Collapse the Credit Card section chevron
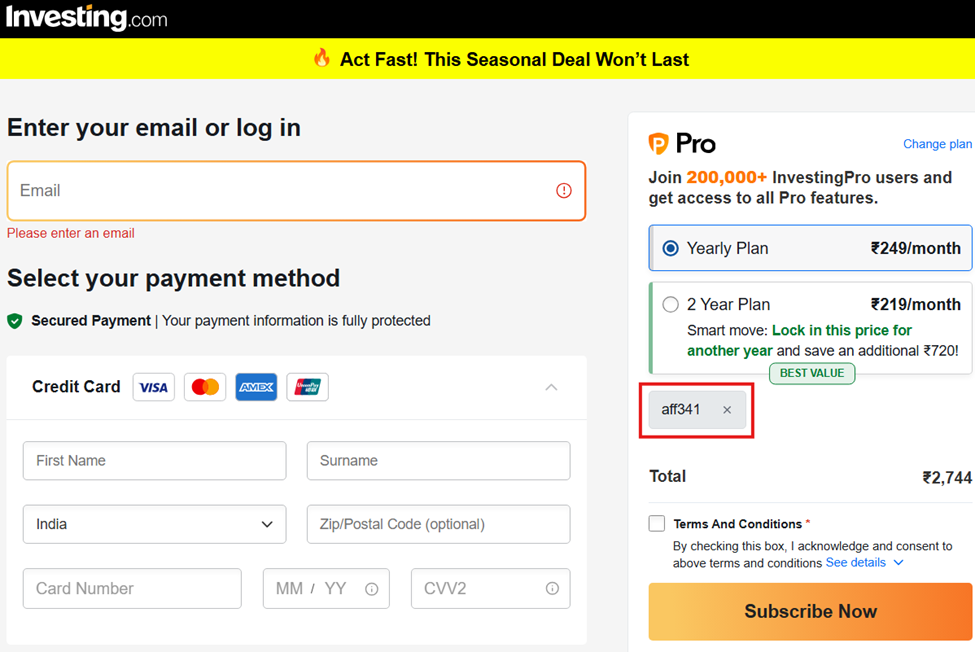This screenshot has width=975, height=652. (x=551, y=387)
